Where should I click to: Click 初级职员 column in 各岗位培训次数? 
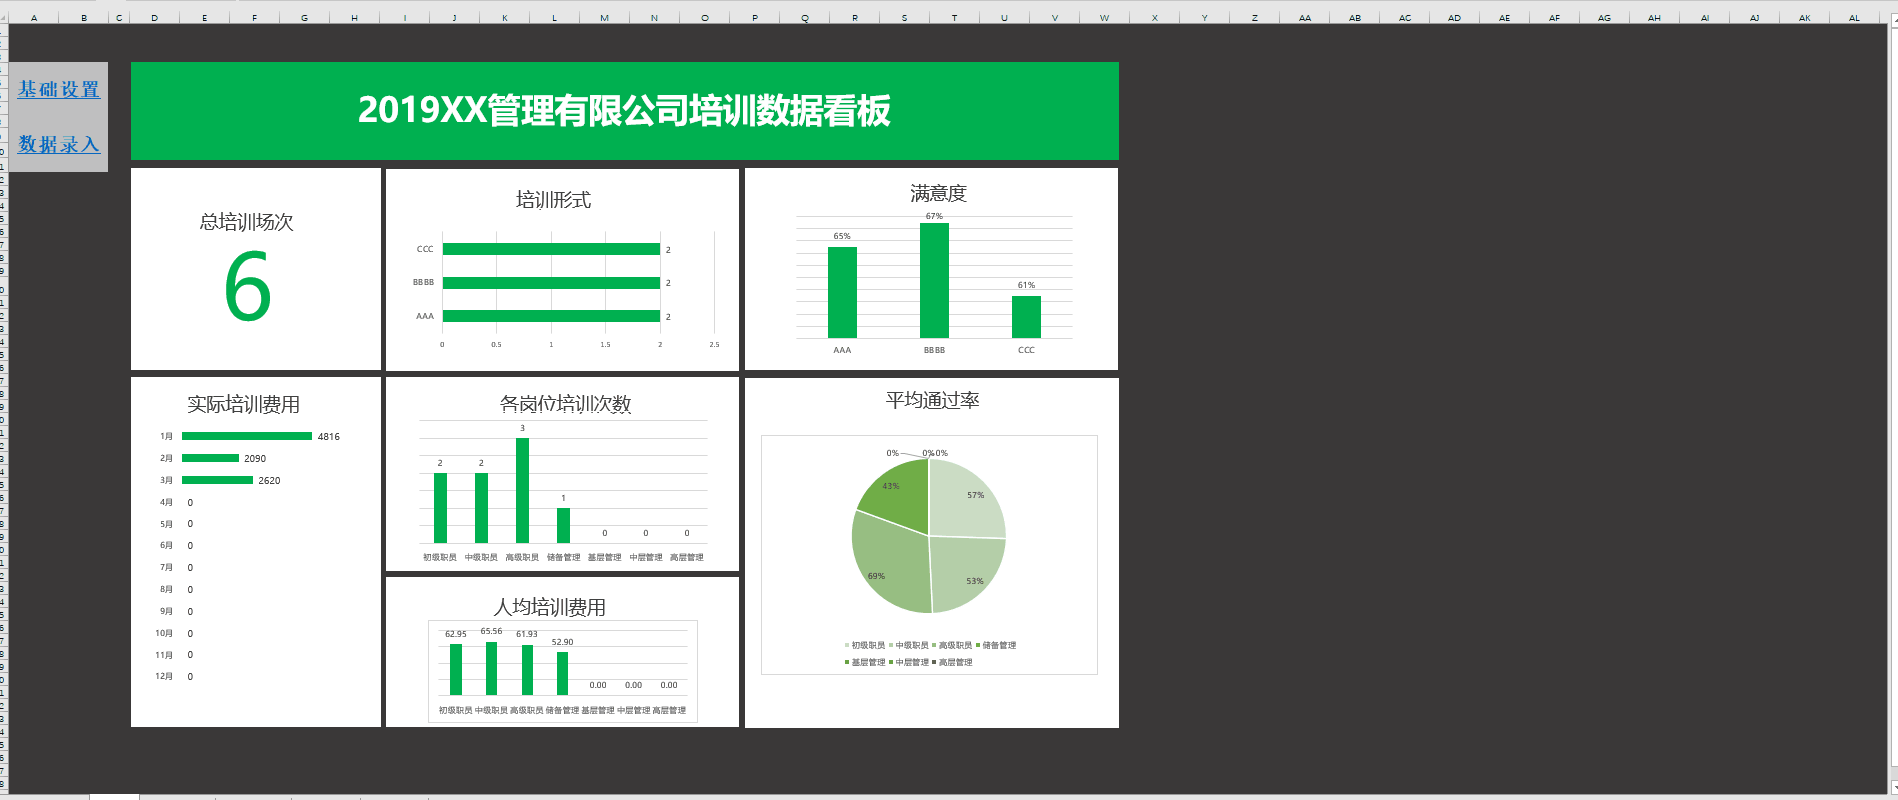440,508
